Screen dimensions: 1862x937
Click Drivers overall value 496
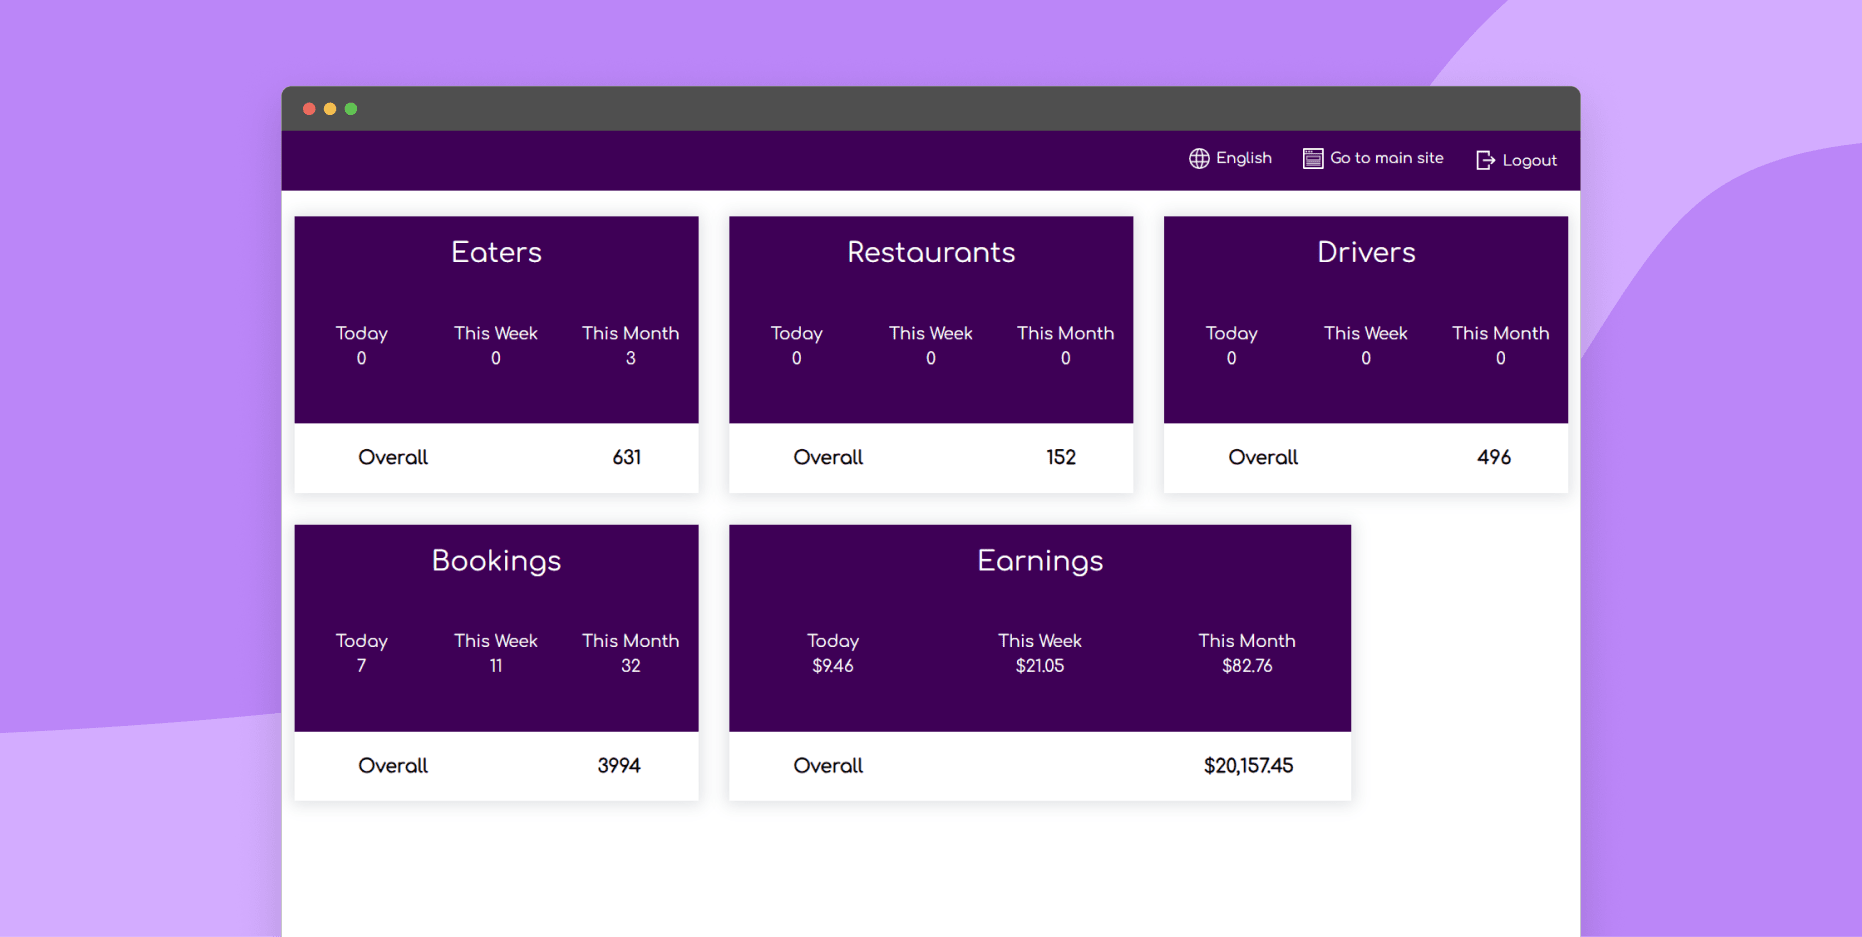(1494, 457)
